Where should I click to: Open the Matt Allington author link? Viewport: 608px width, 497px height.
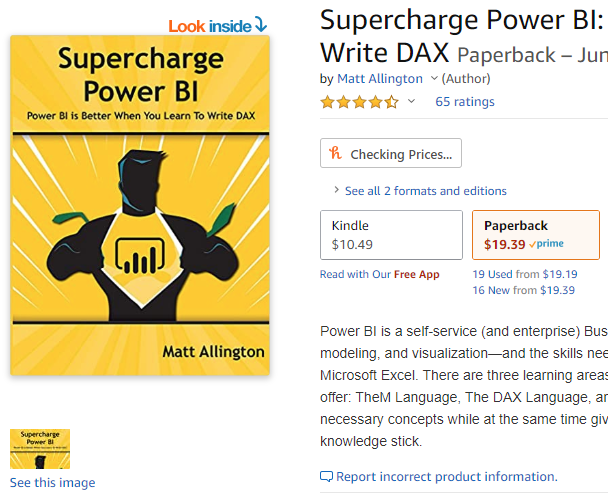tap(380, 78)
